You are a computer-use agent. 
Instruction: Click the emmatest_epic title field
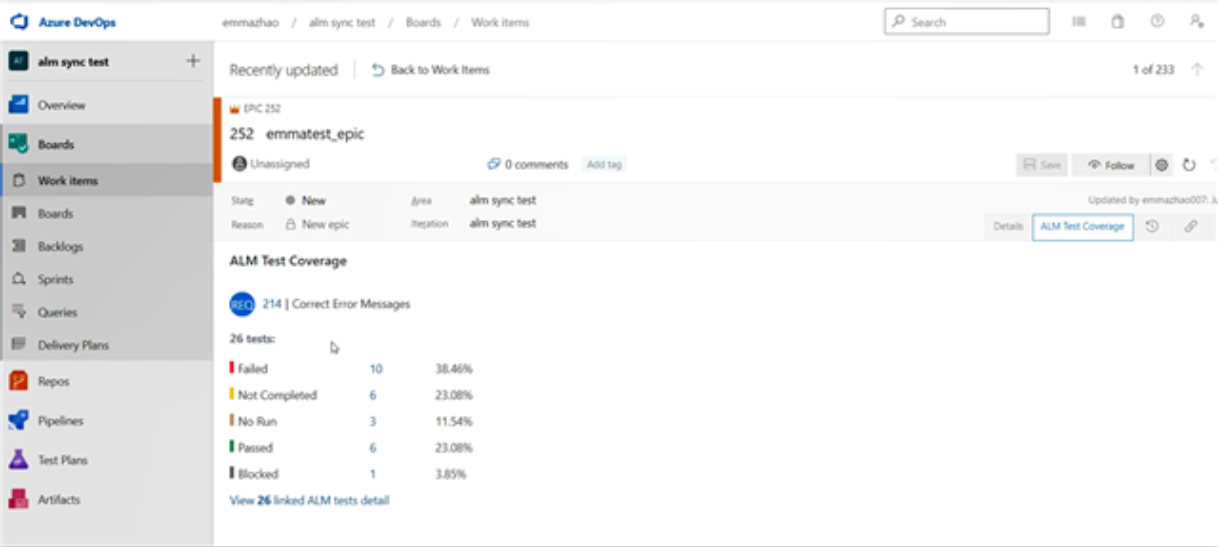click(315, 134)
